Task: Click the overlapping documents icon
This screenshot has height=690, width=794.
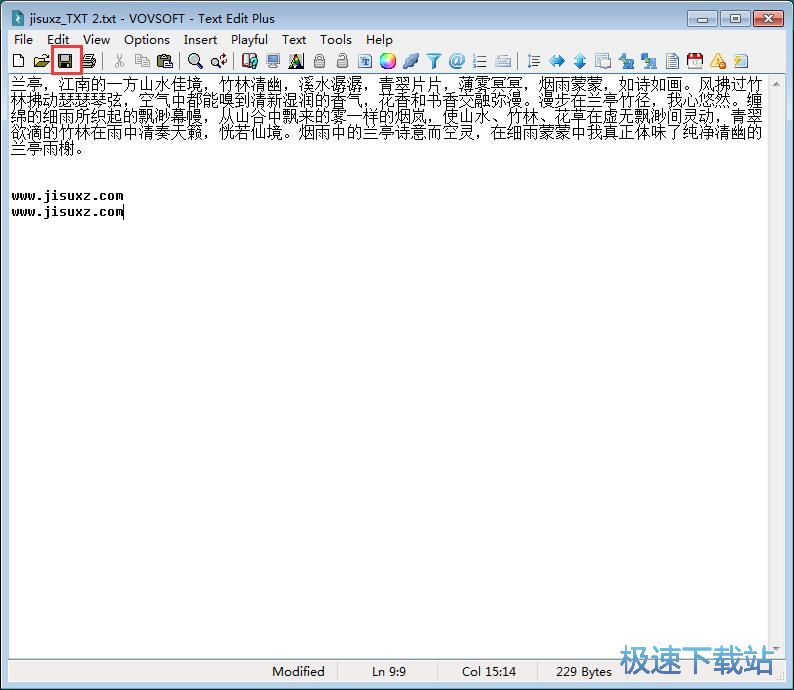Action: (603, 61)
